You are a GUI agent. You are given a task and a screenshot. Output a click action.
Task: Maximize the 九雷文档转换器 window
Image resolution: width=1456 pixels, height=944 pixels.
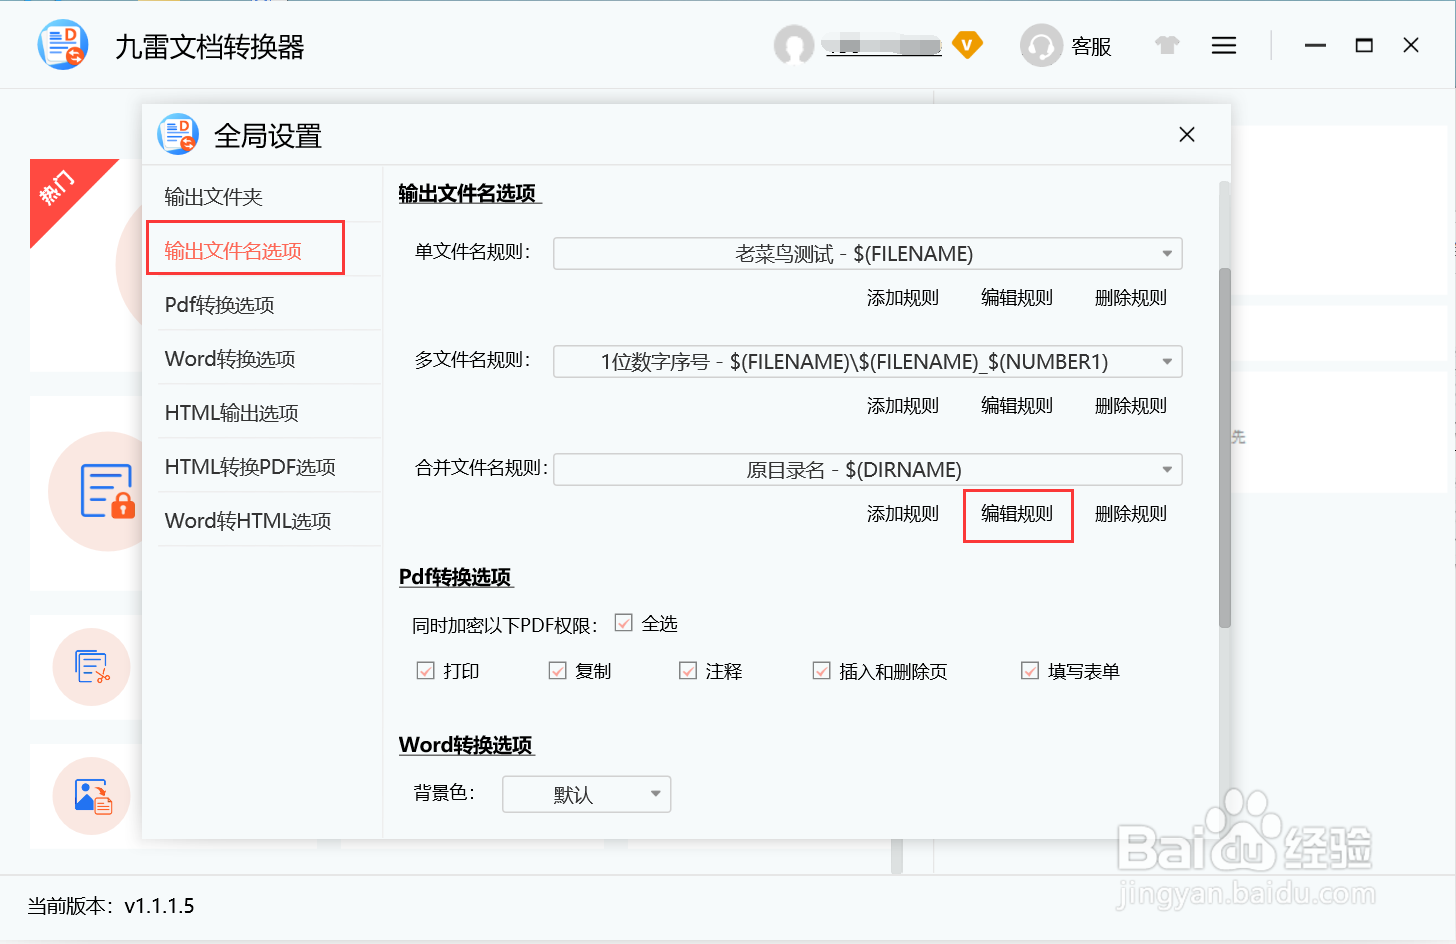click(1364, 45)
